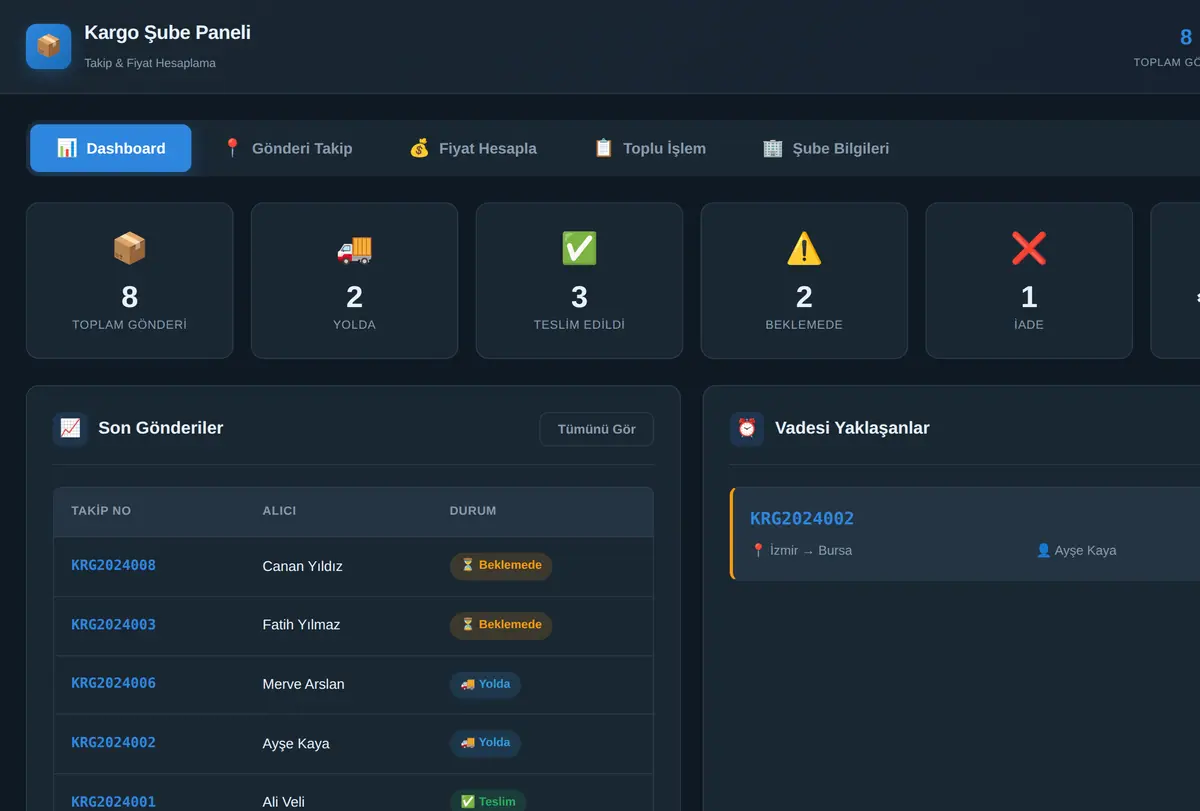Viewport: 1200px width, 811px height.
Task: Click the chart icon beside Son Gönderiler
Action: click(x=70, y=428)
